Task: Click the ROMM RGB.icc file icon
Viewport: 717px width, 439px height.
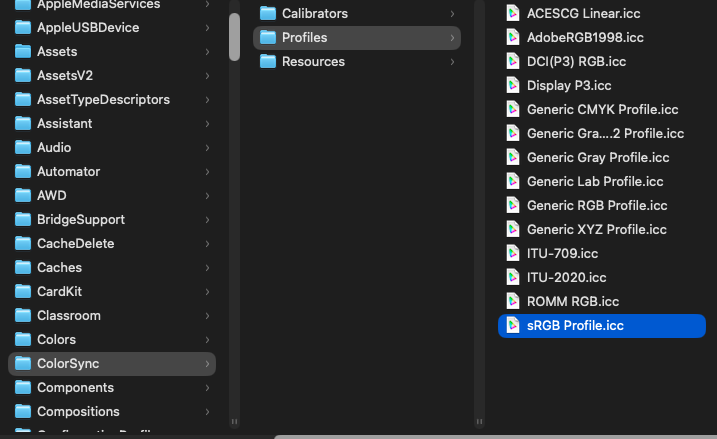Action: (512, 301)
